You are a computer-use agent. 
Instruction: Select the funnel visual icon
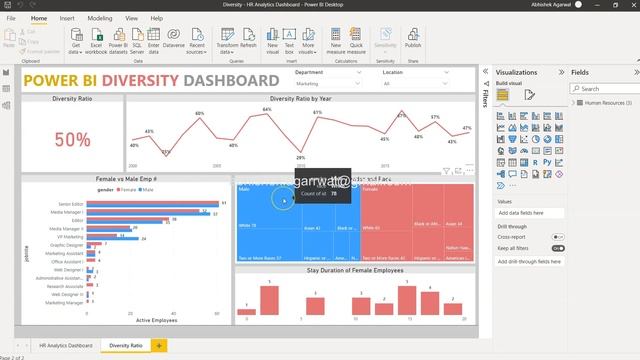click(512, 139)
